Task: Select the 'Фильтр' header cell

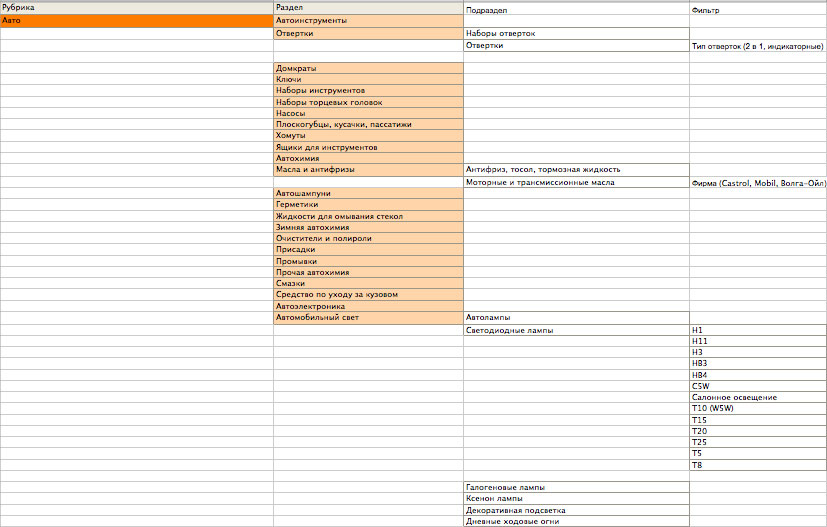Action: (757, 9)
